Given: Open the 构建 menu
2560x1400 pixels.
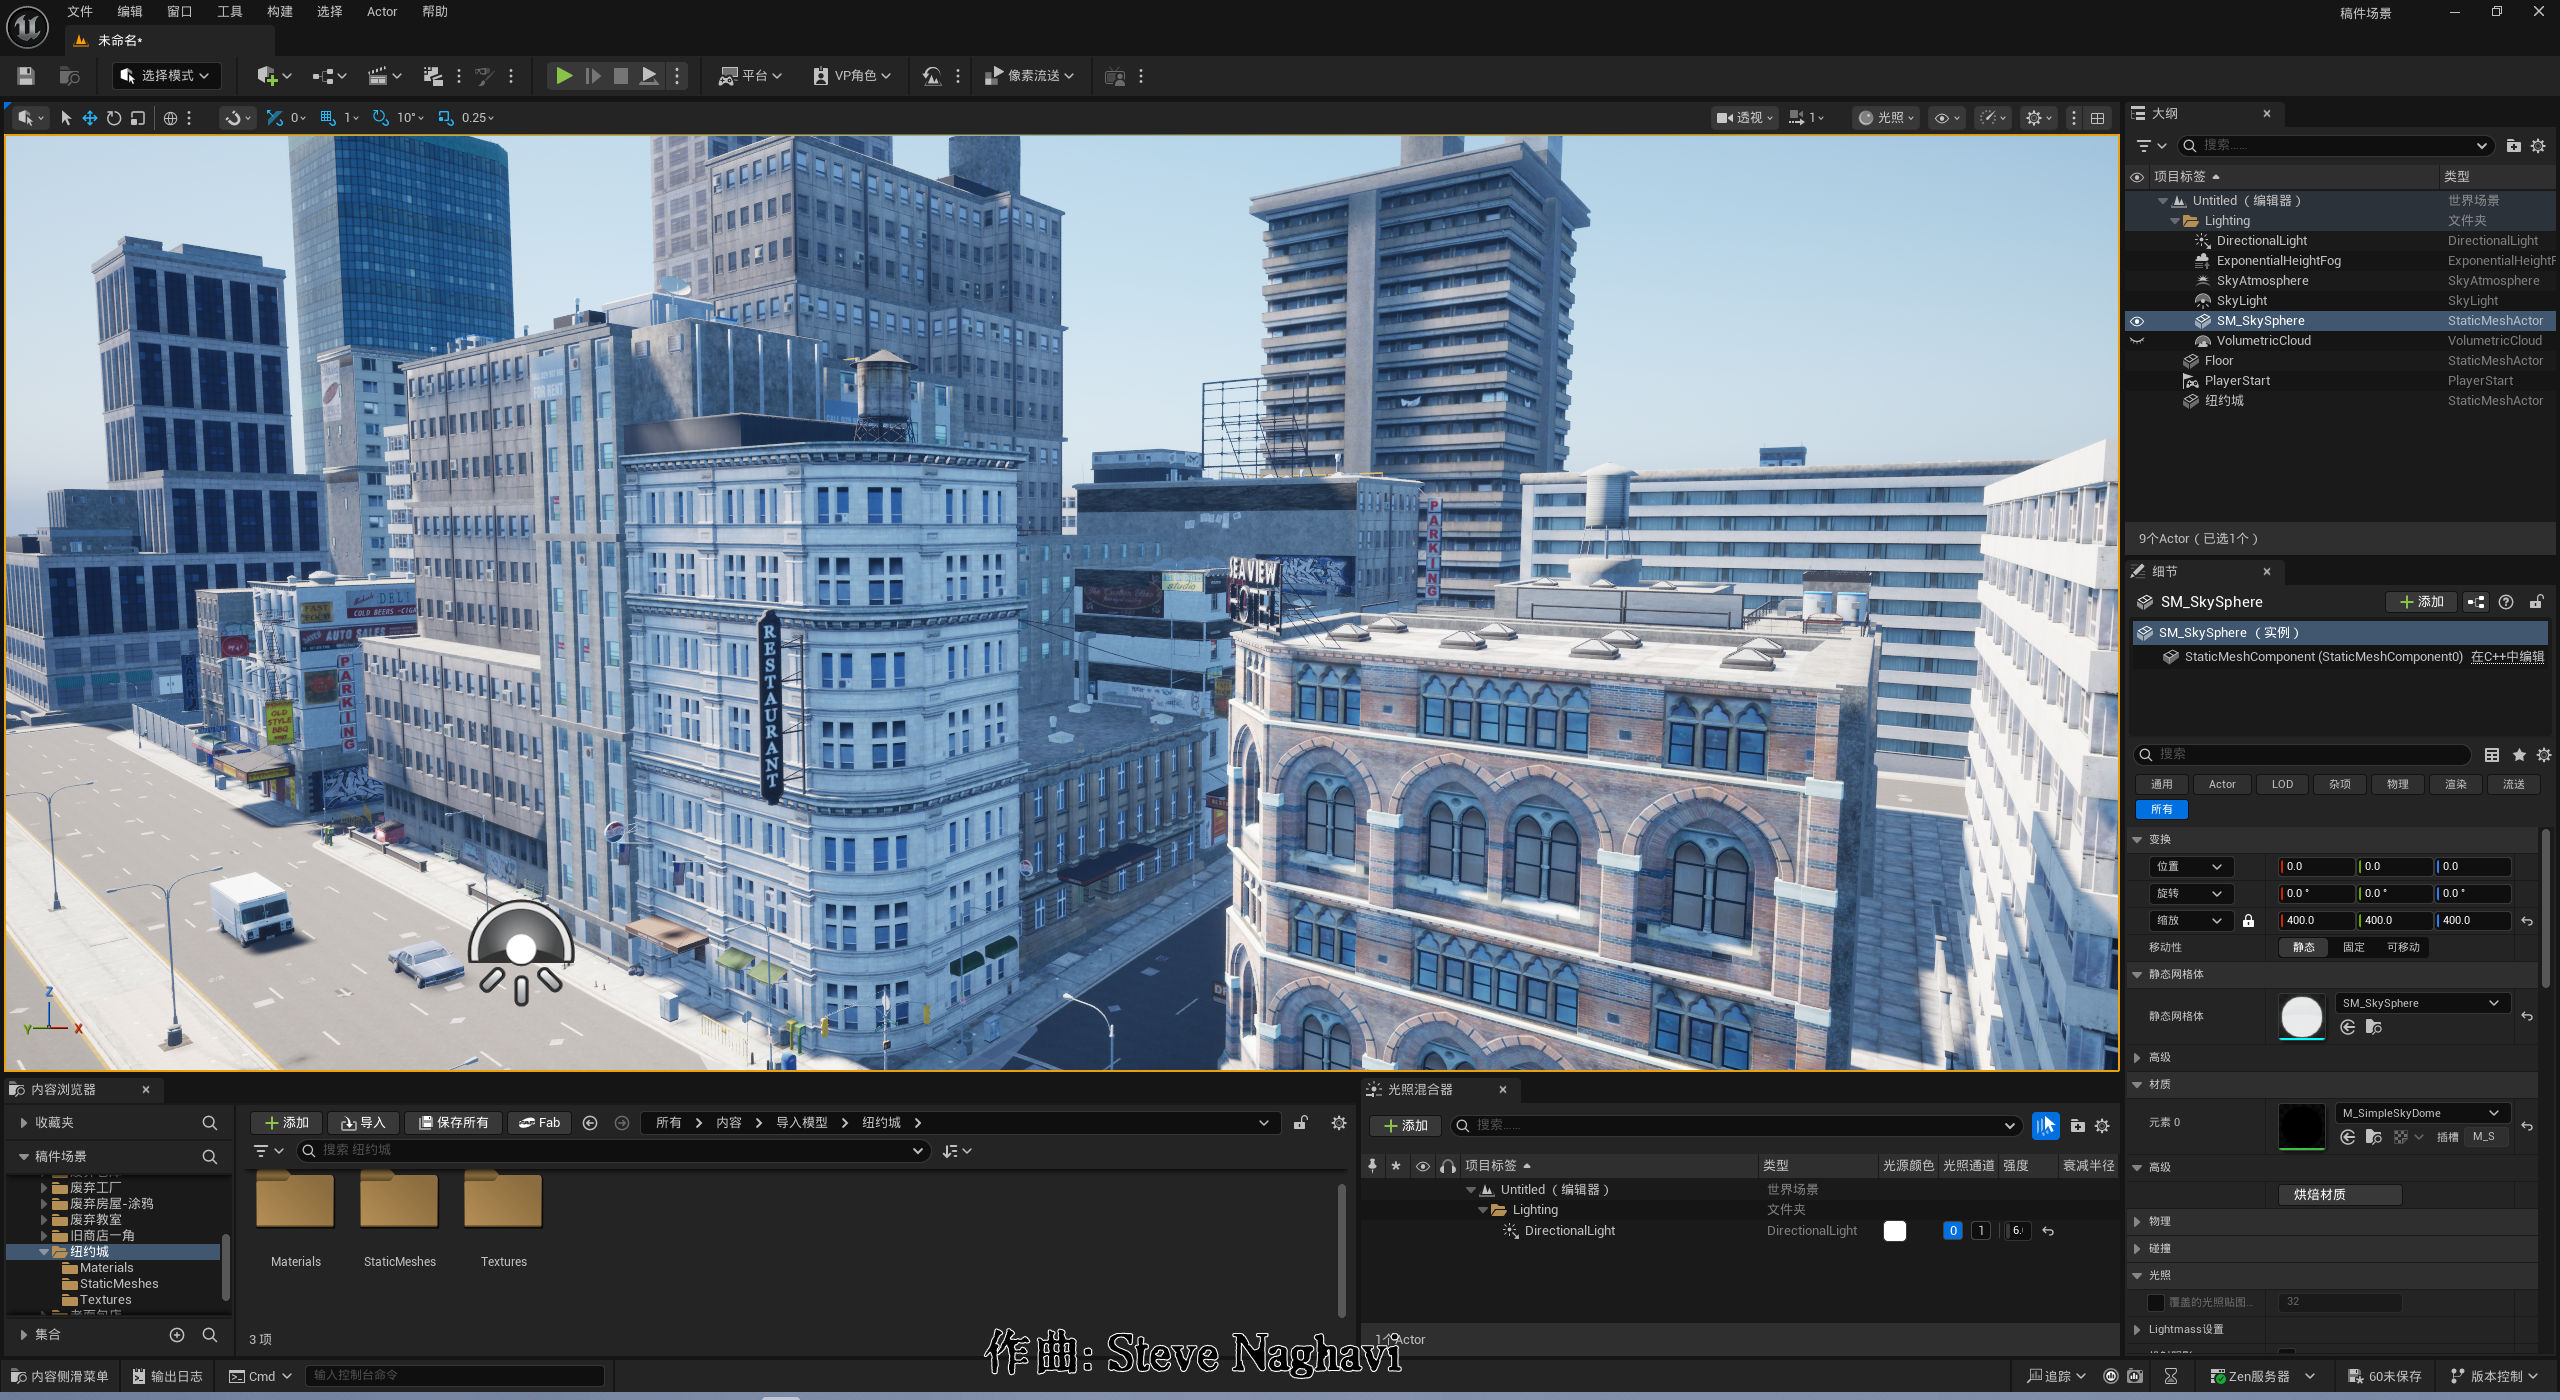Looking at the screenshot, I should [x=280, y=12].
